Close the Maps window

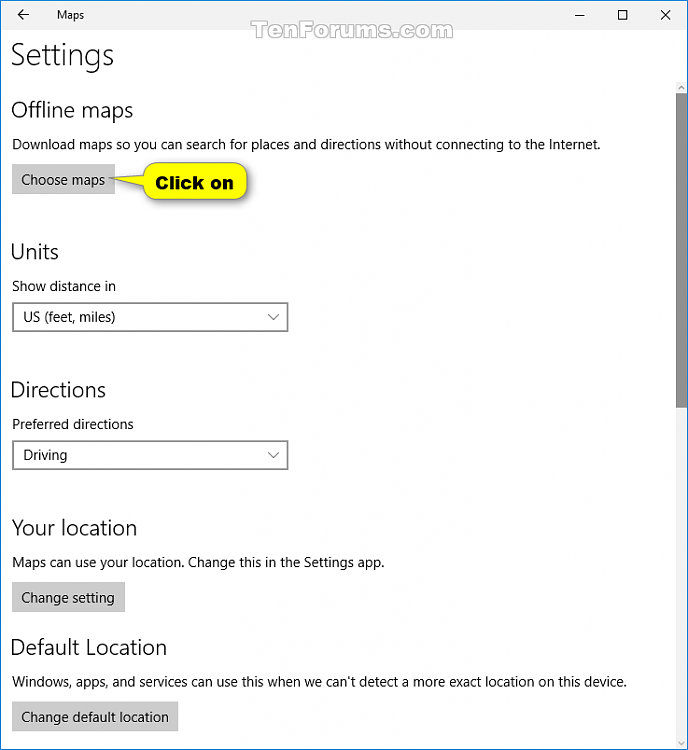(666, 15)
